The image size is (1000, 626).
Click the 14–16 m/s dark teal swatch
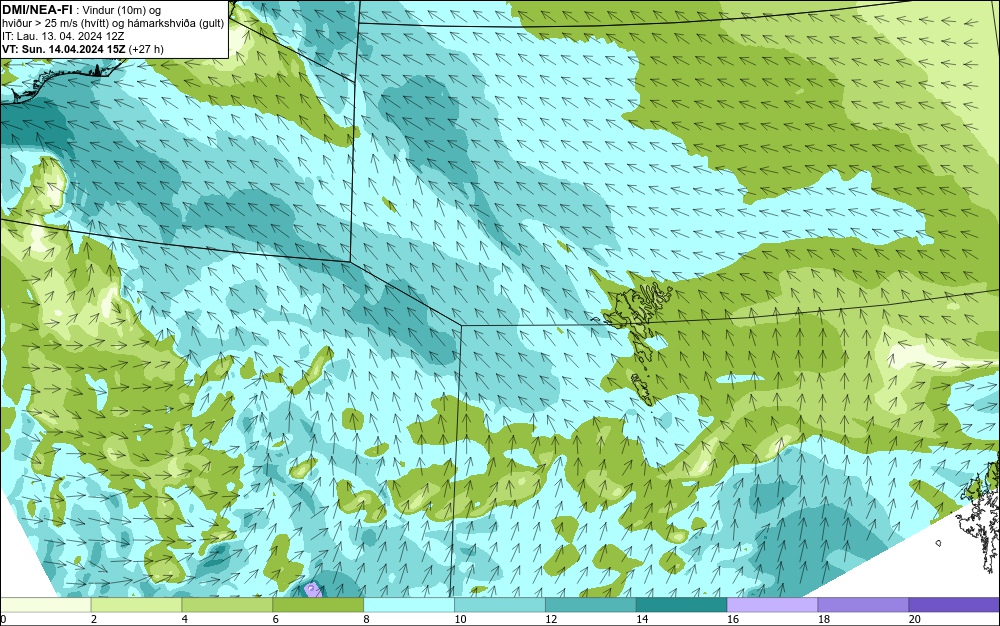682,604
